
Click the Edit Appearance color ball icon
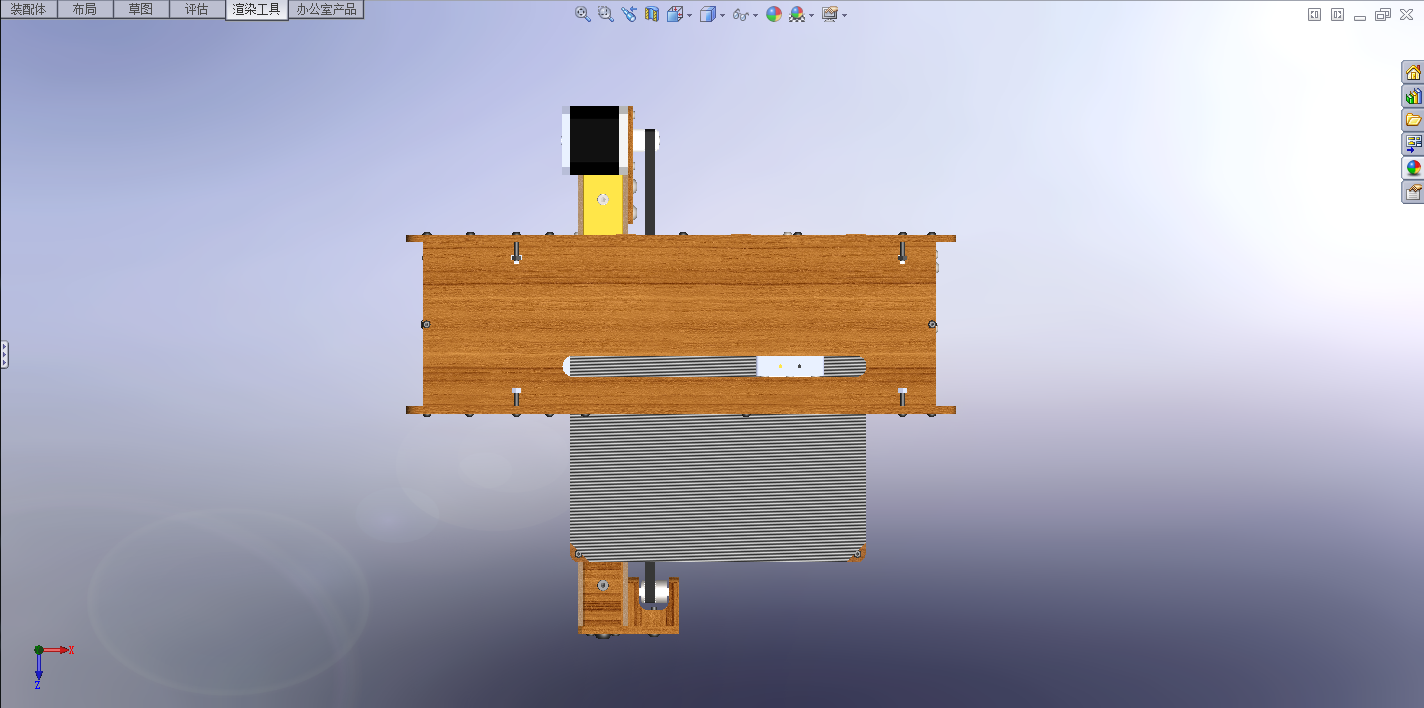point(774,14)
